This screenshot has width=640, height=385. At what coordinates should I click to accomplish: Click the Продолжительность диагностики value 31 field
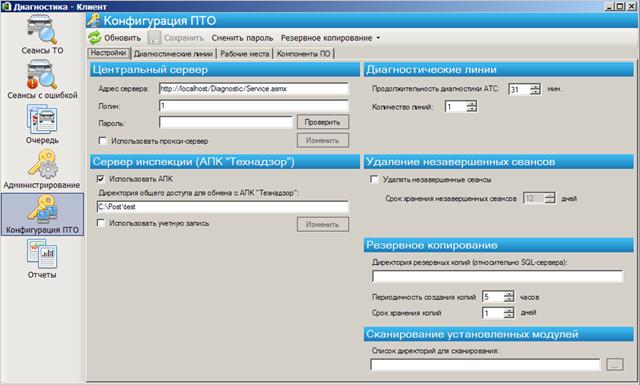519,89
